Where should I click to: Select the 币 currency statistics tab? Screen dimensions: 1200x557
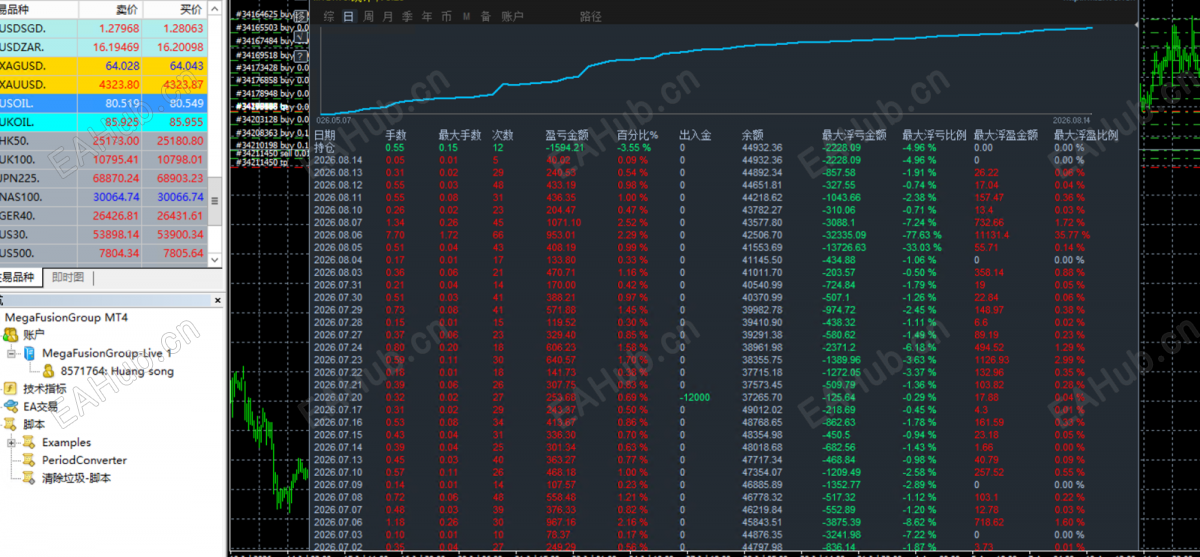(x=446, y=17)
